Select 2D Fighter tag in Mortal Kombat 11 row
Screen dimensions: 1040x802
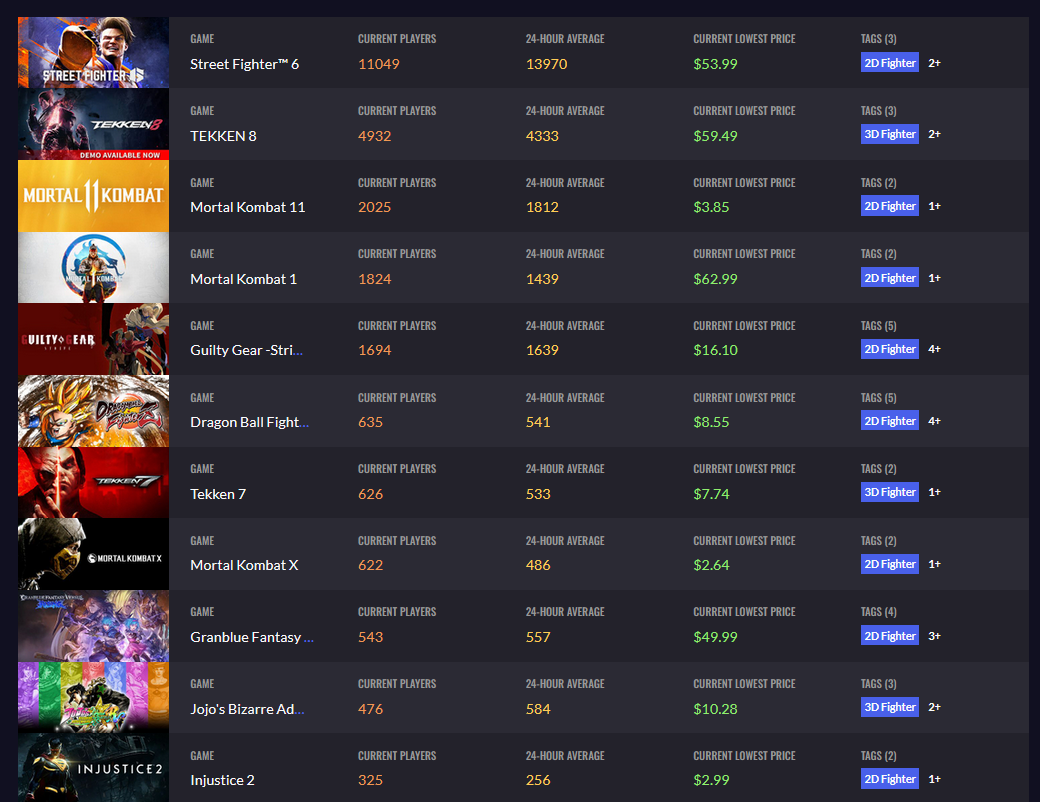point(889,206)
